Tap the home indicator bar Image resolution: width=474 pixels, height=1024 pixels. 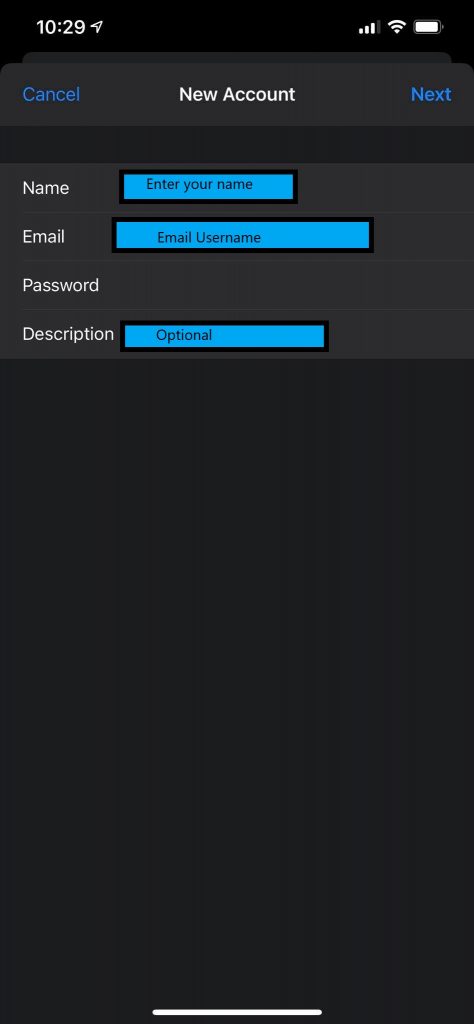click(237, 1012)
